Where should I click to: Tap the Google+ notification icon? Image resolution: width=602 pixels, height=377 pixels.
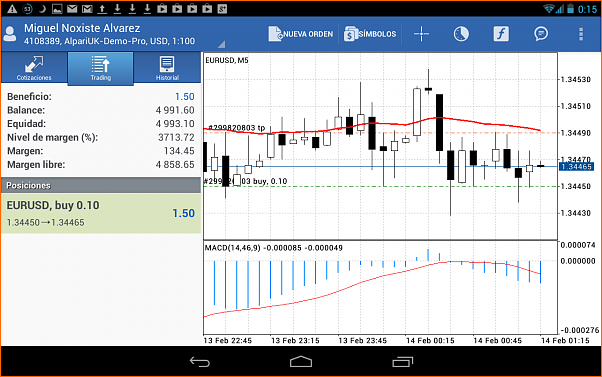point(222,8)
